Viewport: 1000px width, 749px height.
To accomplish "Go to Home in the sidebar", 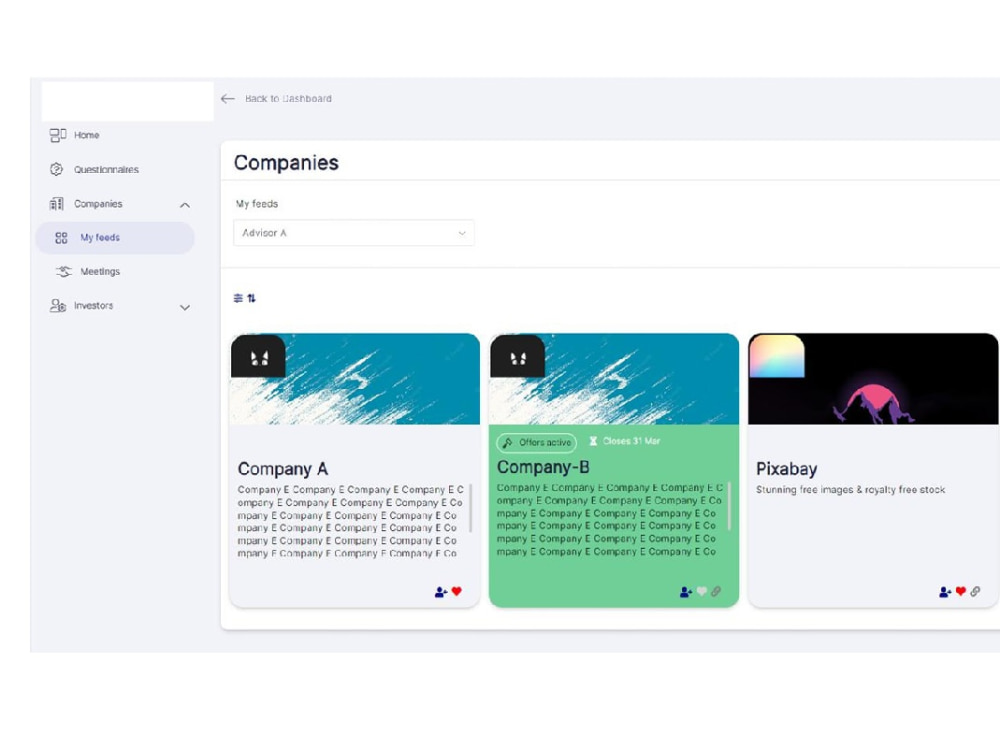I will (x=86, y=135).
